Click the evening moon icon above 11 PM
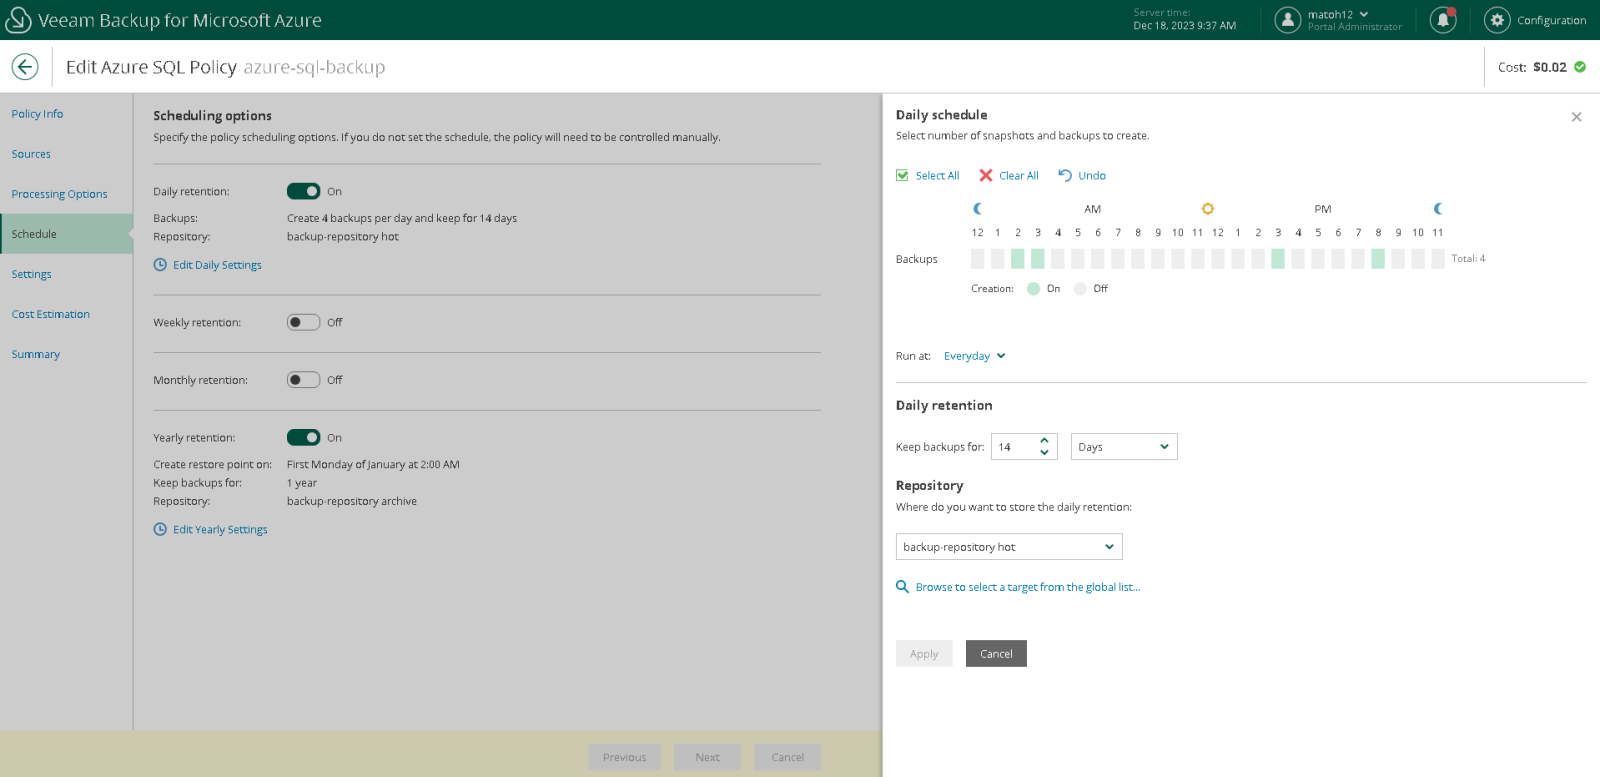 click(1438, 209)
